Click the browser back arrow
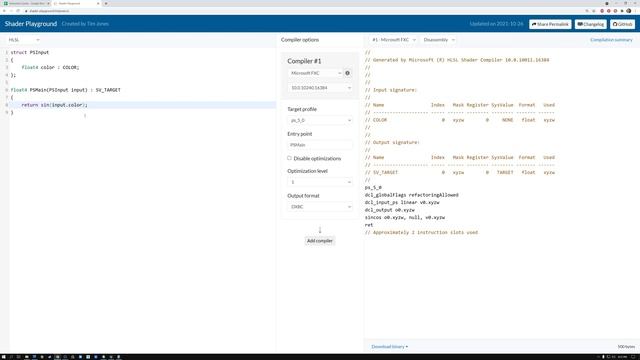The height and width of the screenshot is (360, 640). click(x=4, y=11)
